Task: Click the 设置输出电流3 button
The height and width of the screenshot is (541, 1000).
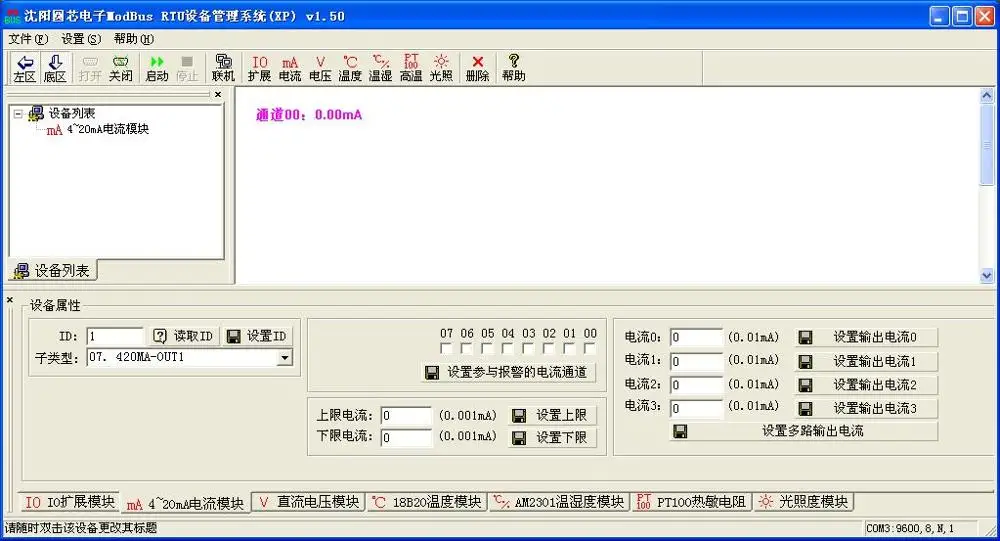Action: coord(866,408)
